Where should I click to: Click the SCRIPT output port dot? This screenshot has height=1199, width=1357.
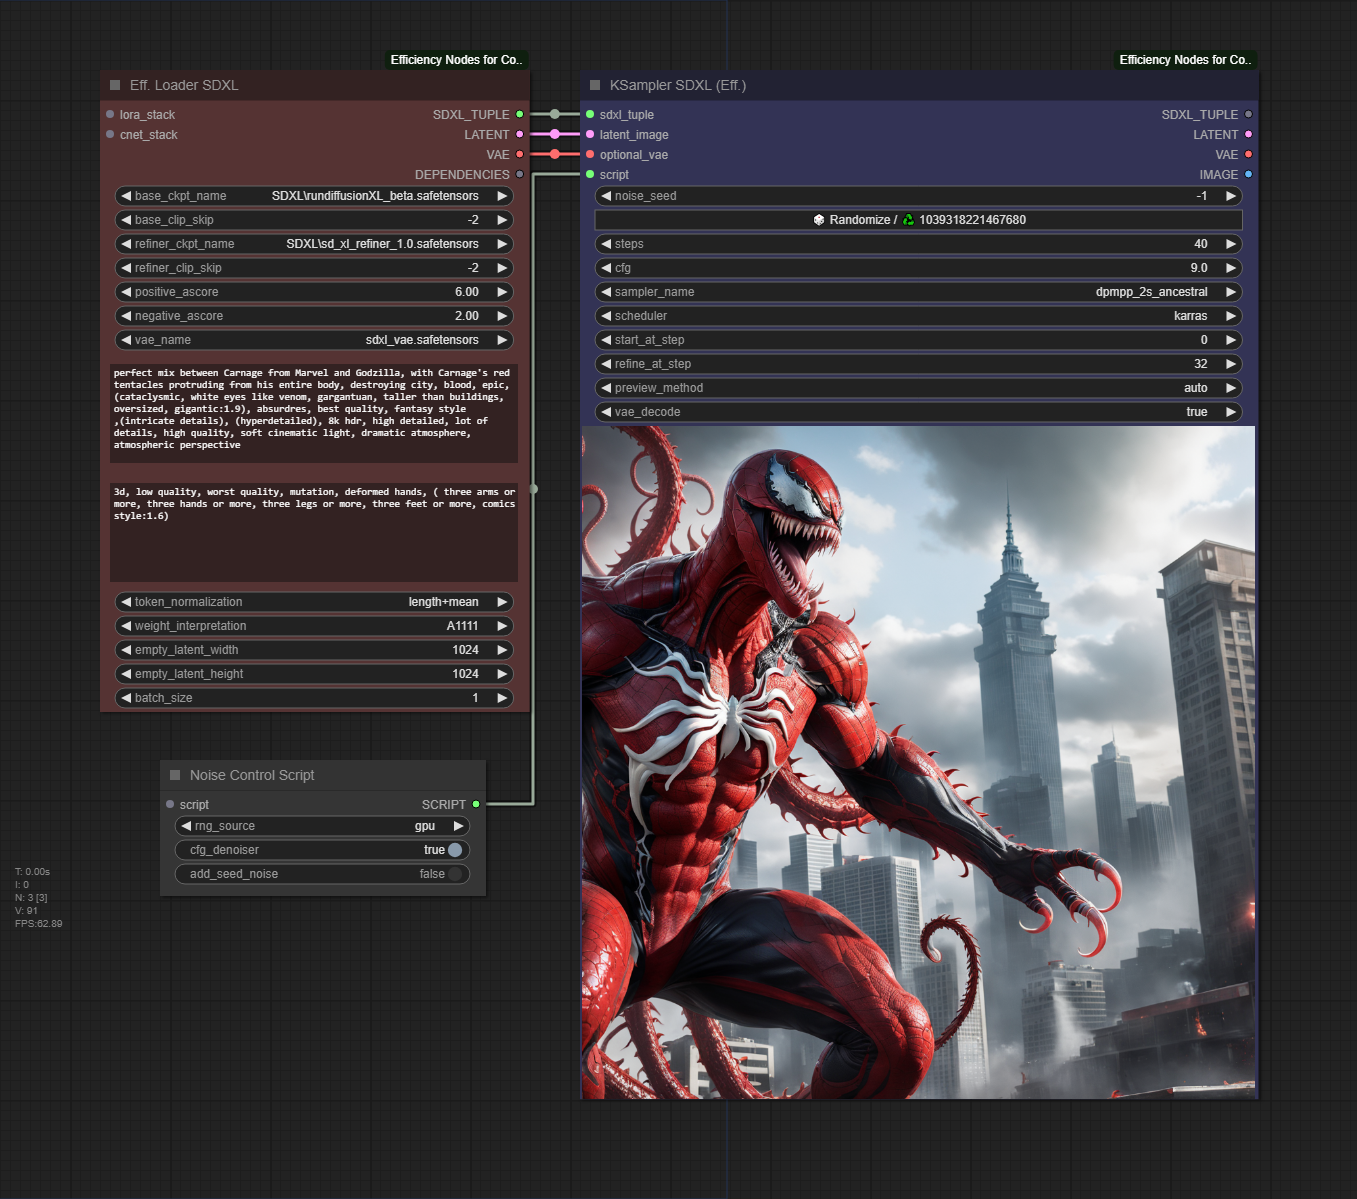(x=476, y=804)
